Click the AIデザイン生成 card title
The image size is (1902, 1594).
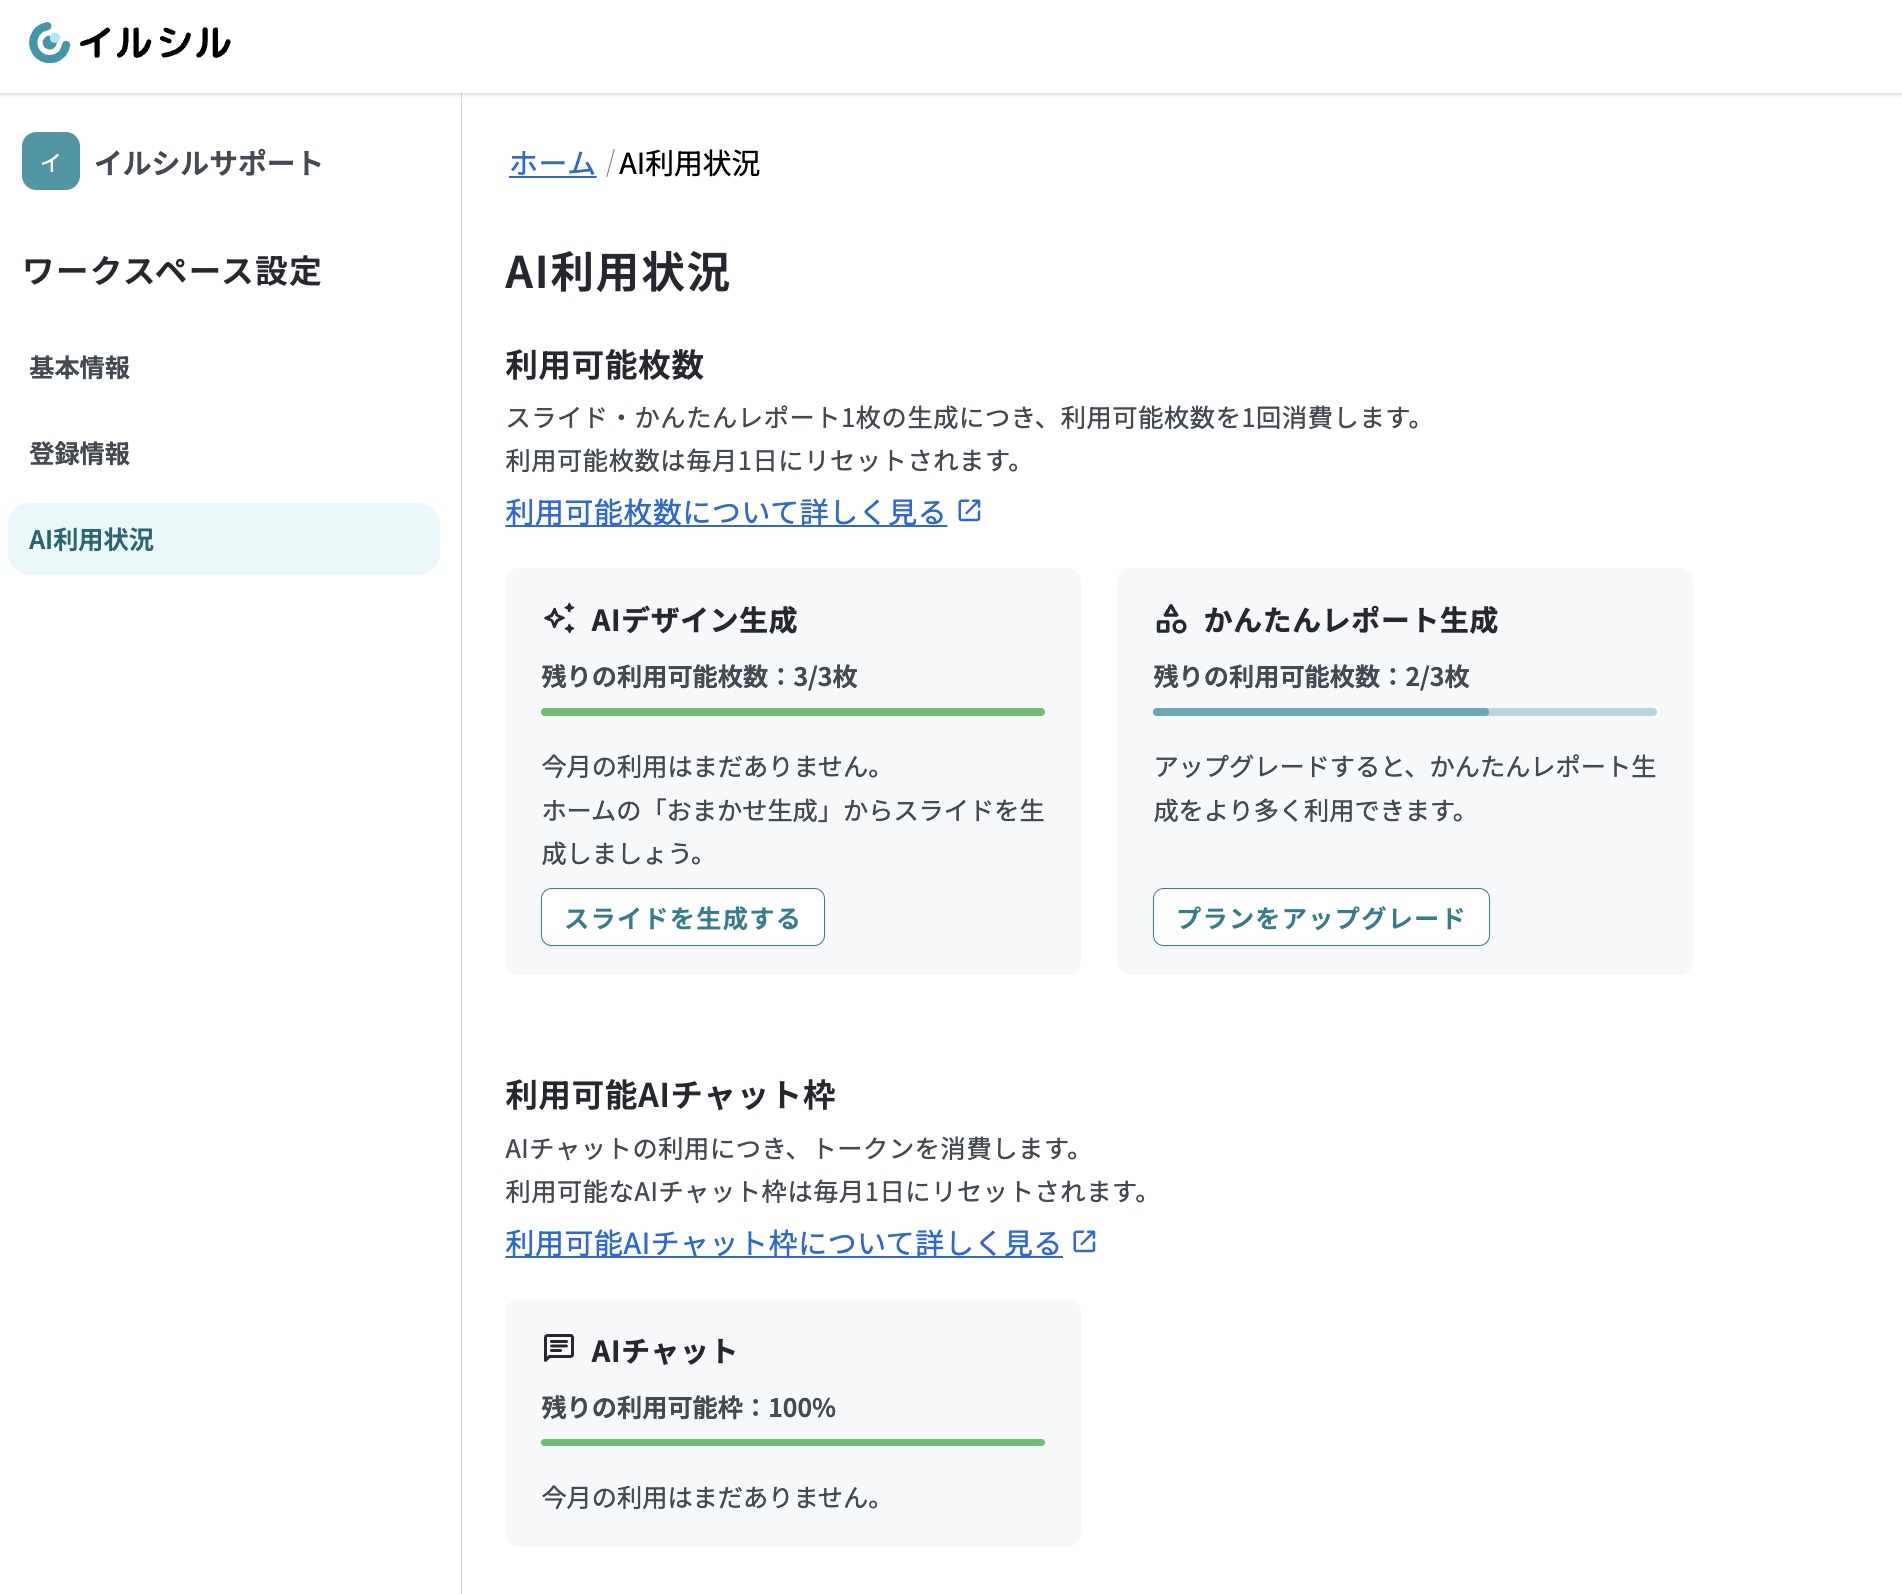[694, 620]
